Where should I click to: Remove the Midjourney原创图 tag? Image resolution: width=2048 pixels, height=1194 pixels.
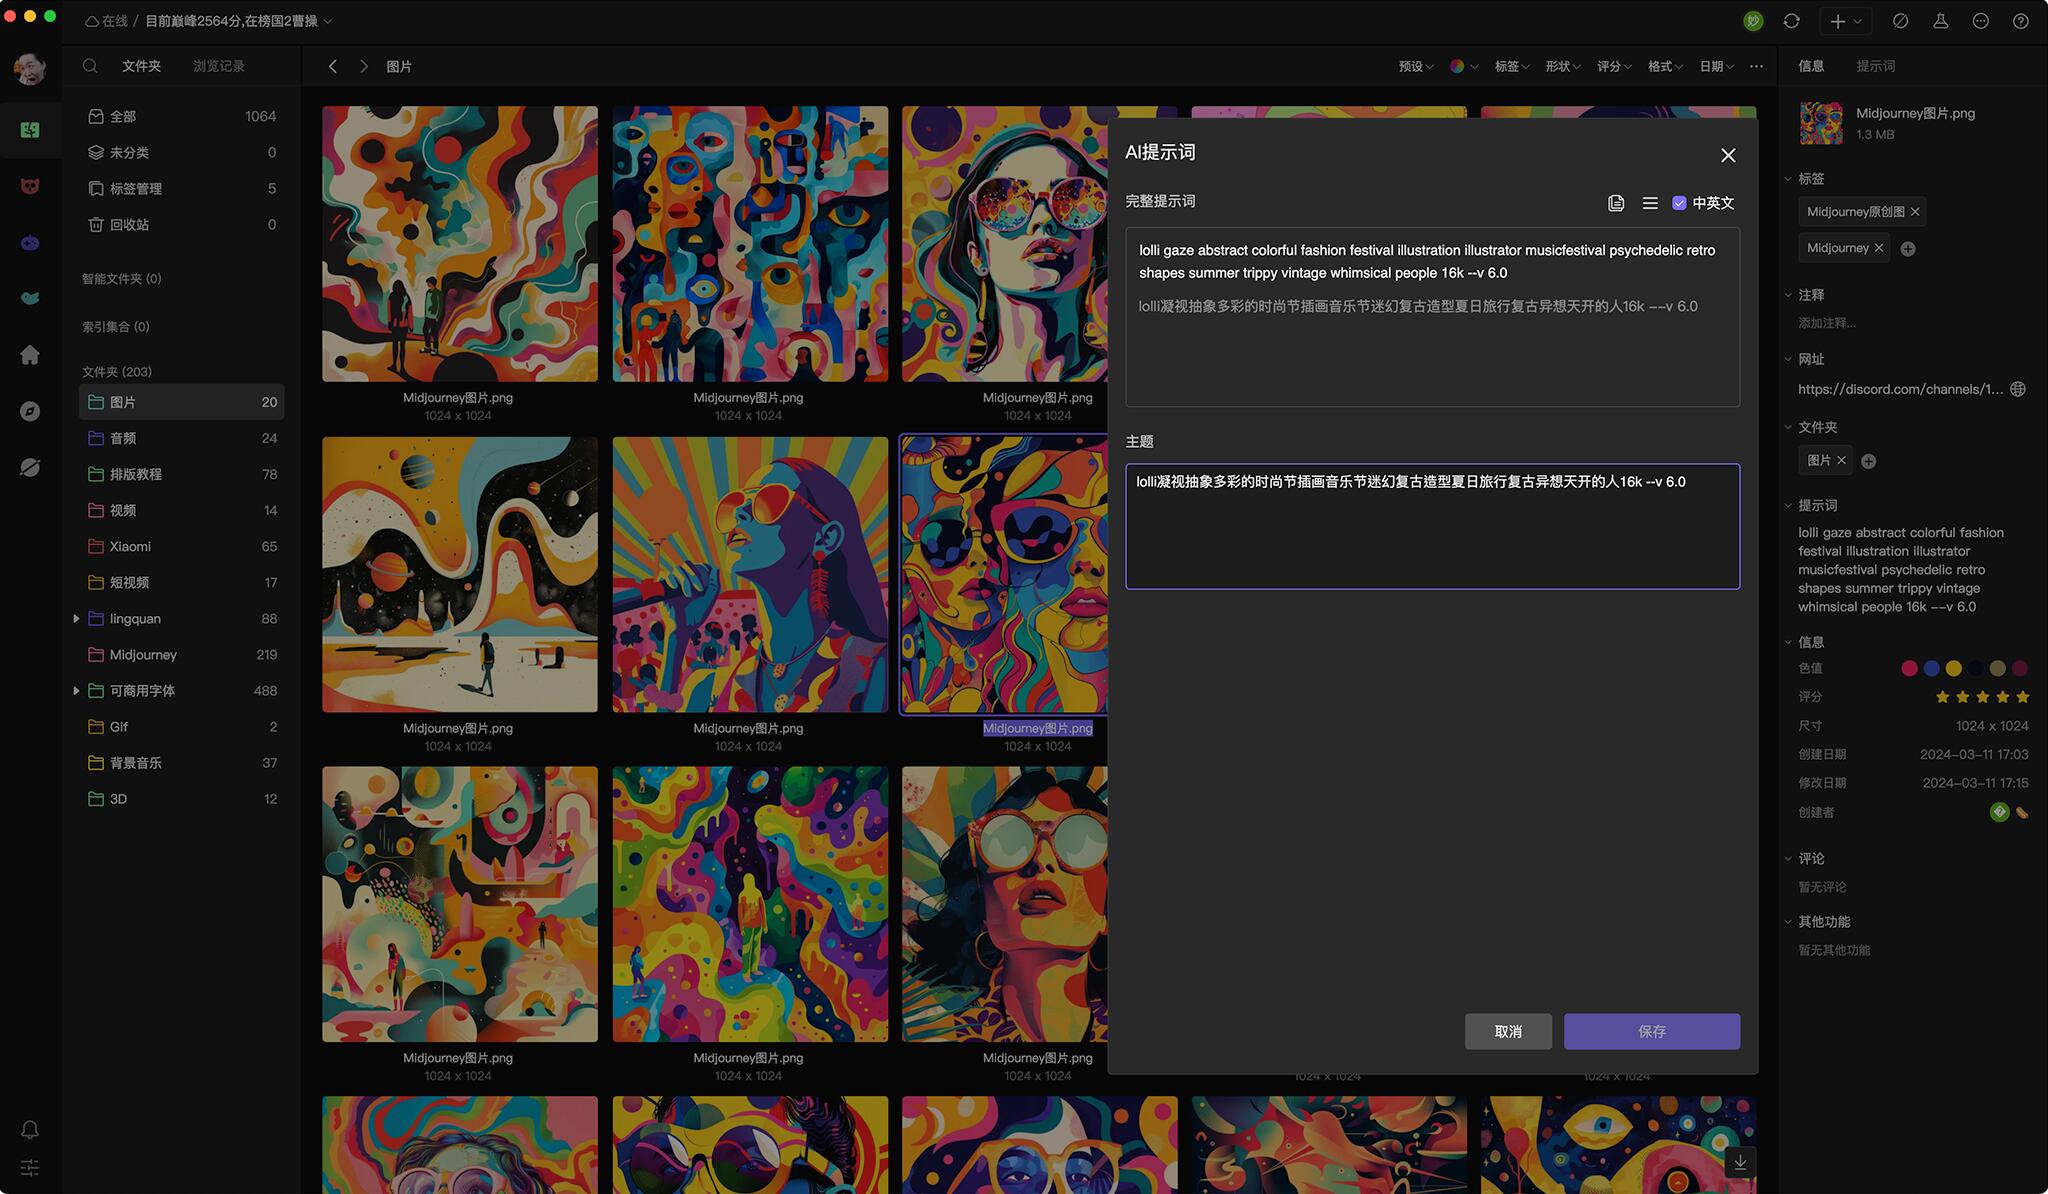1915,212
